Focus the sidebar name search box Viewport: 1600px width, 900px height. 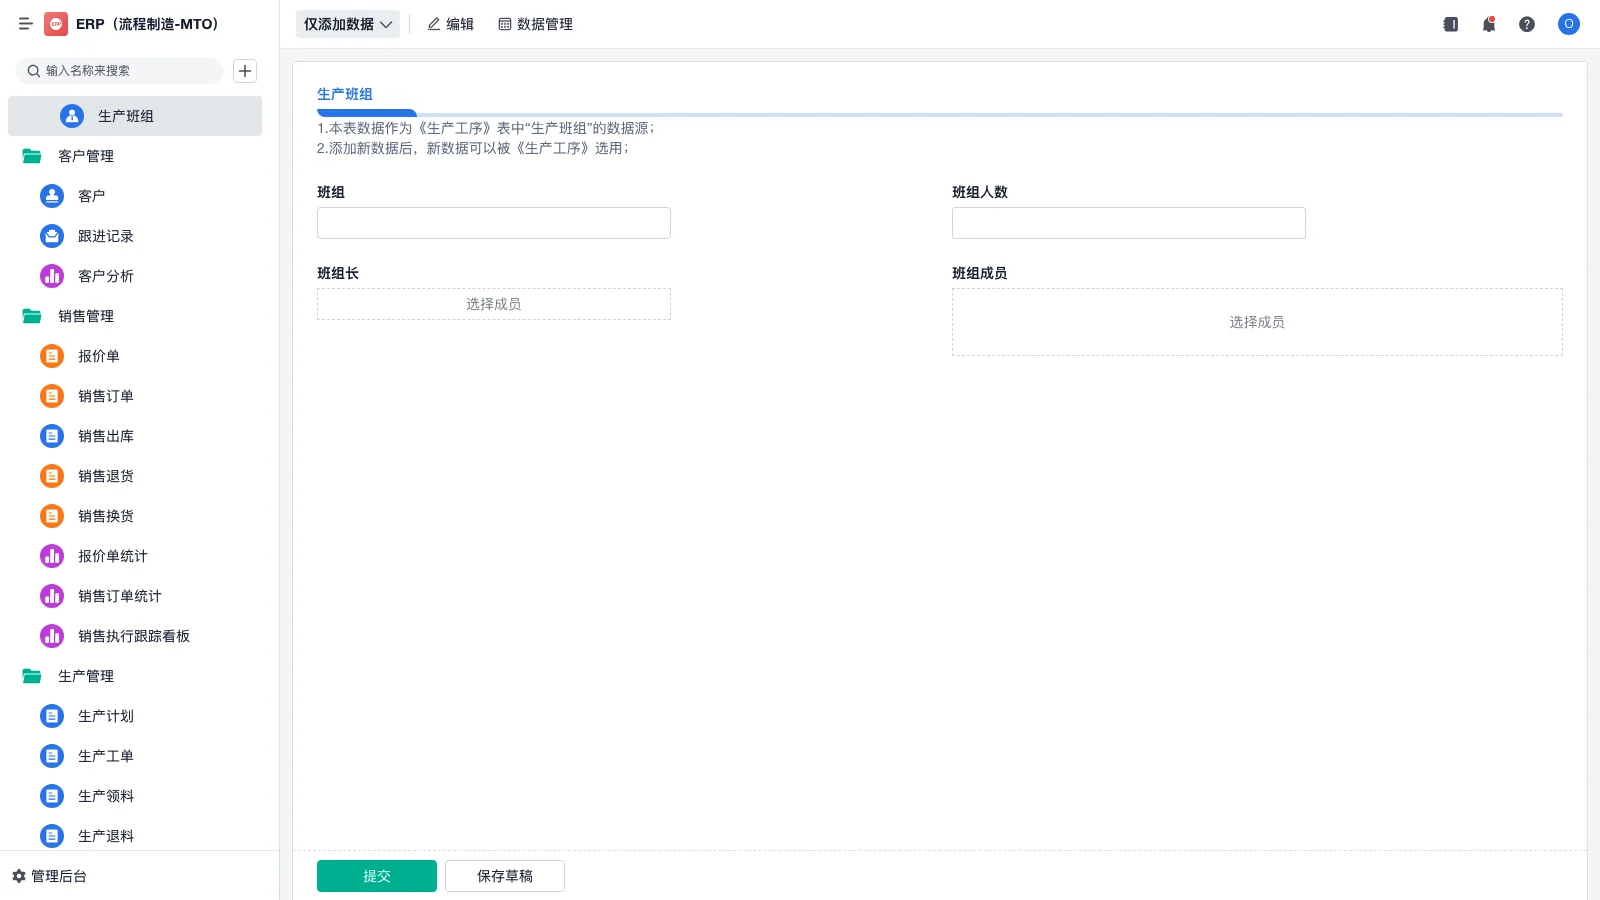point(119,71)
